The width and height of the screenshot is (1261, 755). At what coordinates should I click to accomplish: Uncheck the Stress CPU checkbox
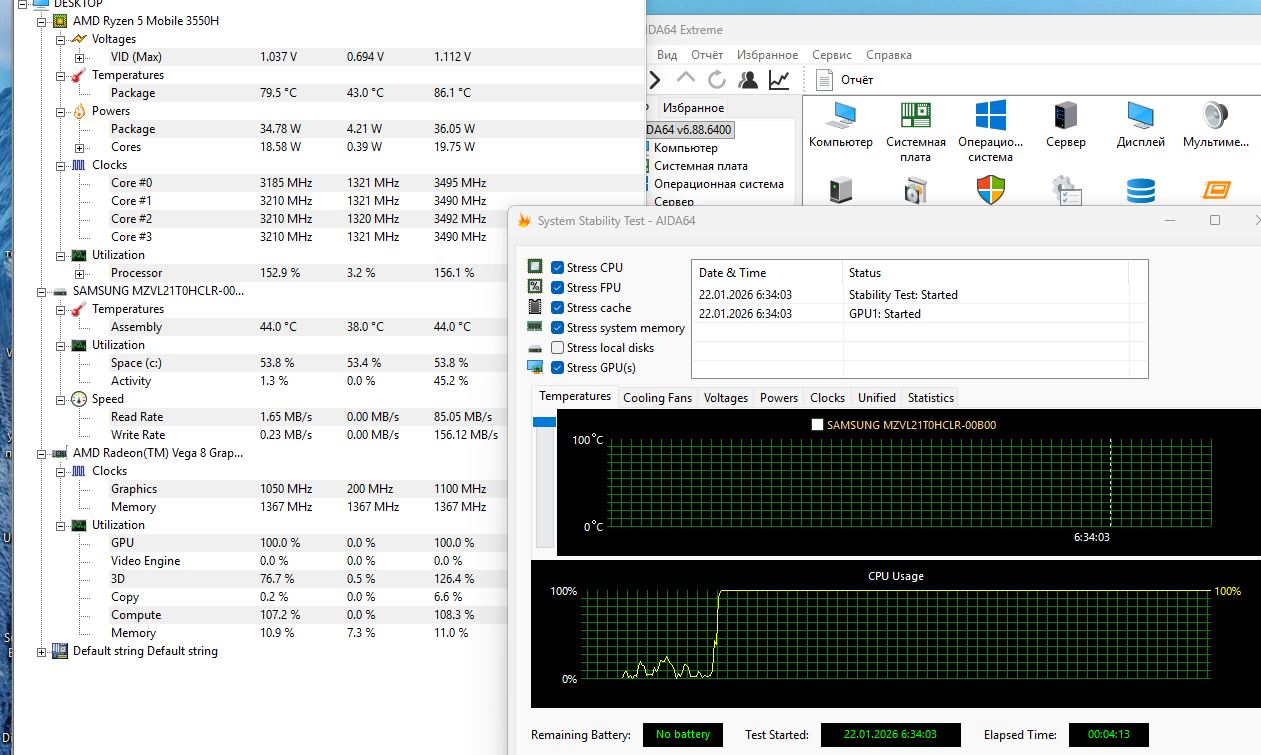558,267
